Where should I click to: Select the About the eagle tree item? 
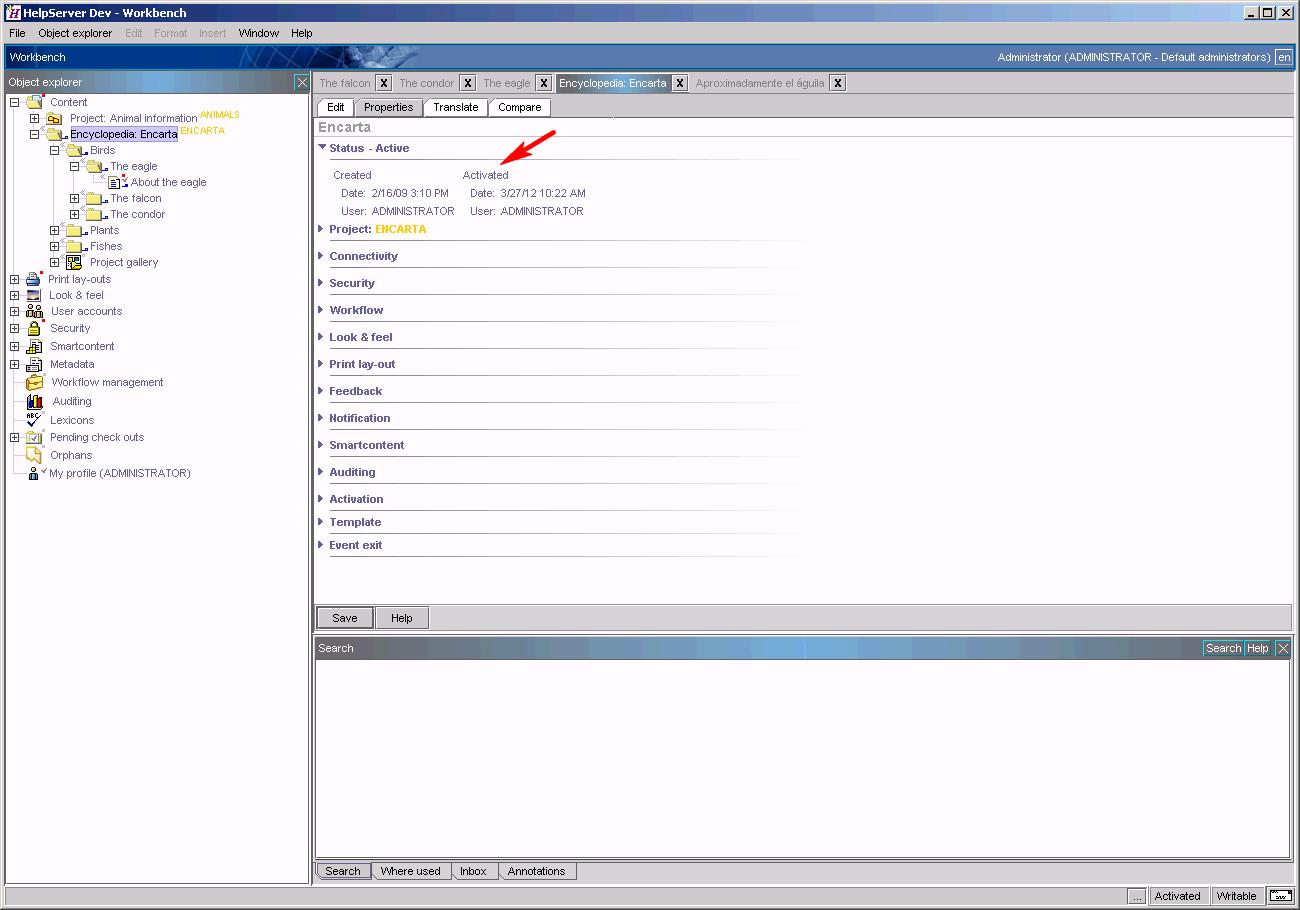168,182
